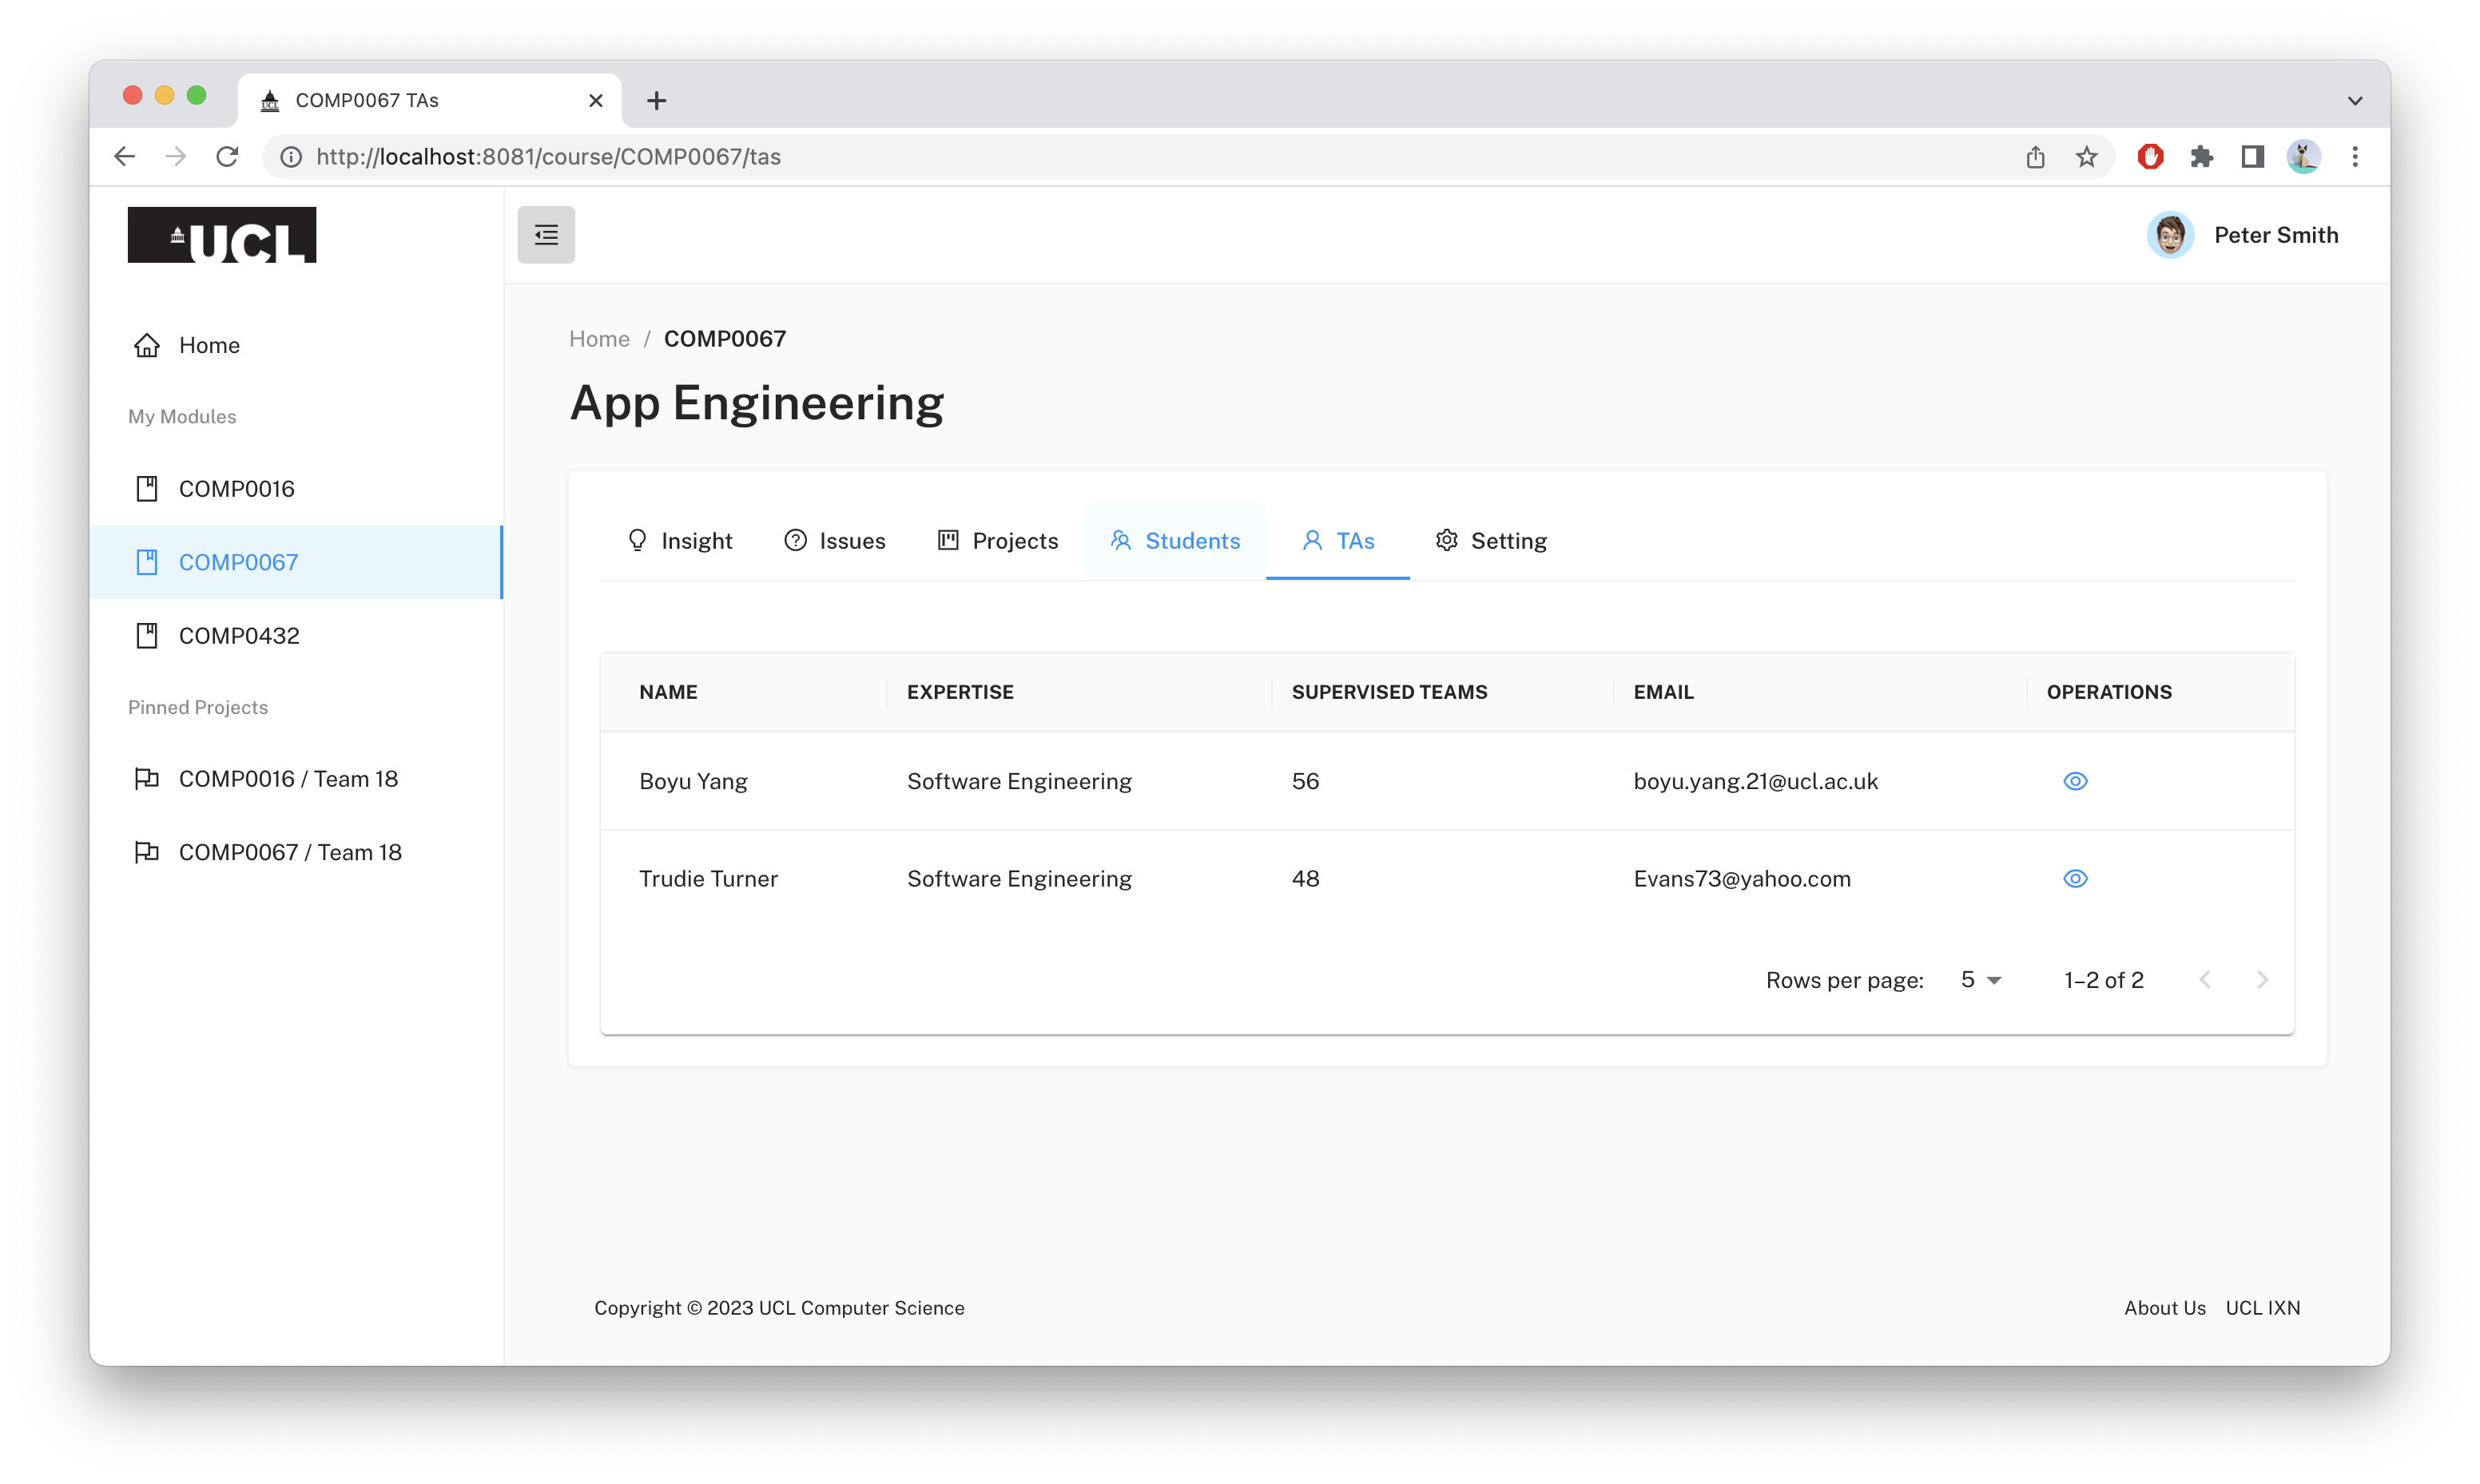Open the Students tab
2480x1484 pixels.
coord(1175,541)
